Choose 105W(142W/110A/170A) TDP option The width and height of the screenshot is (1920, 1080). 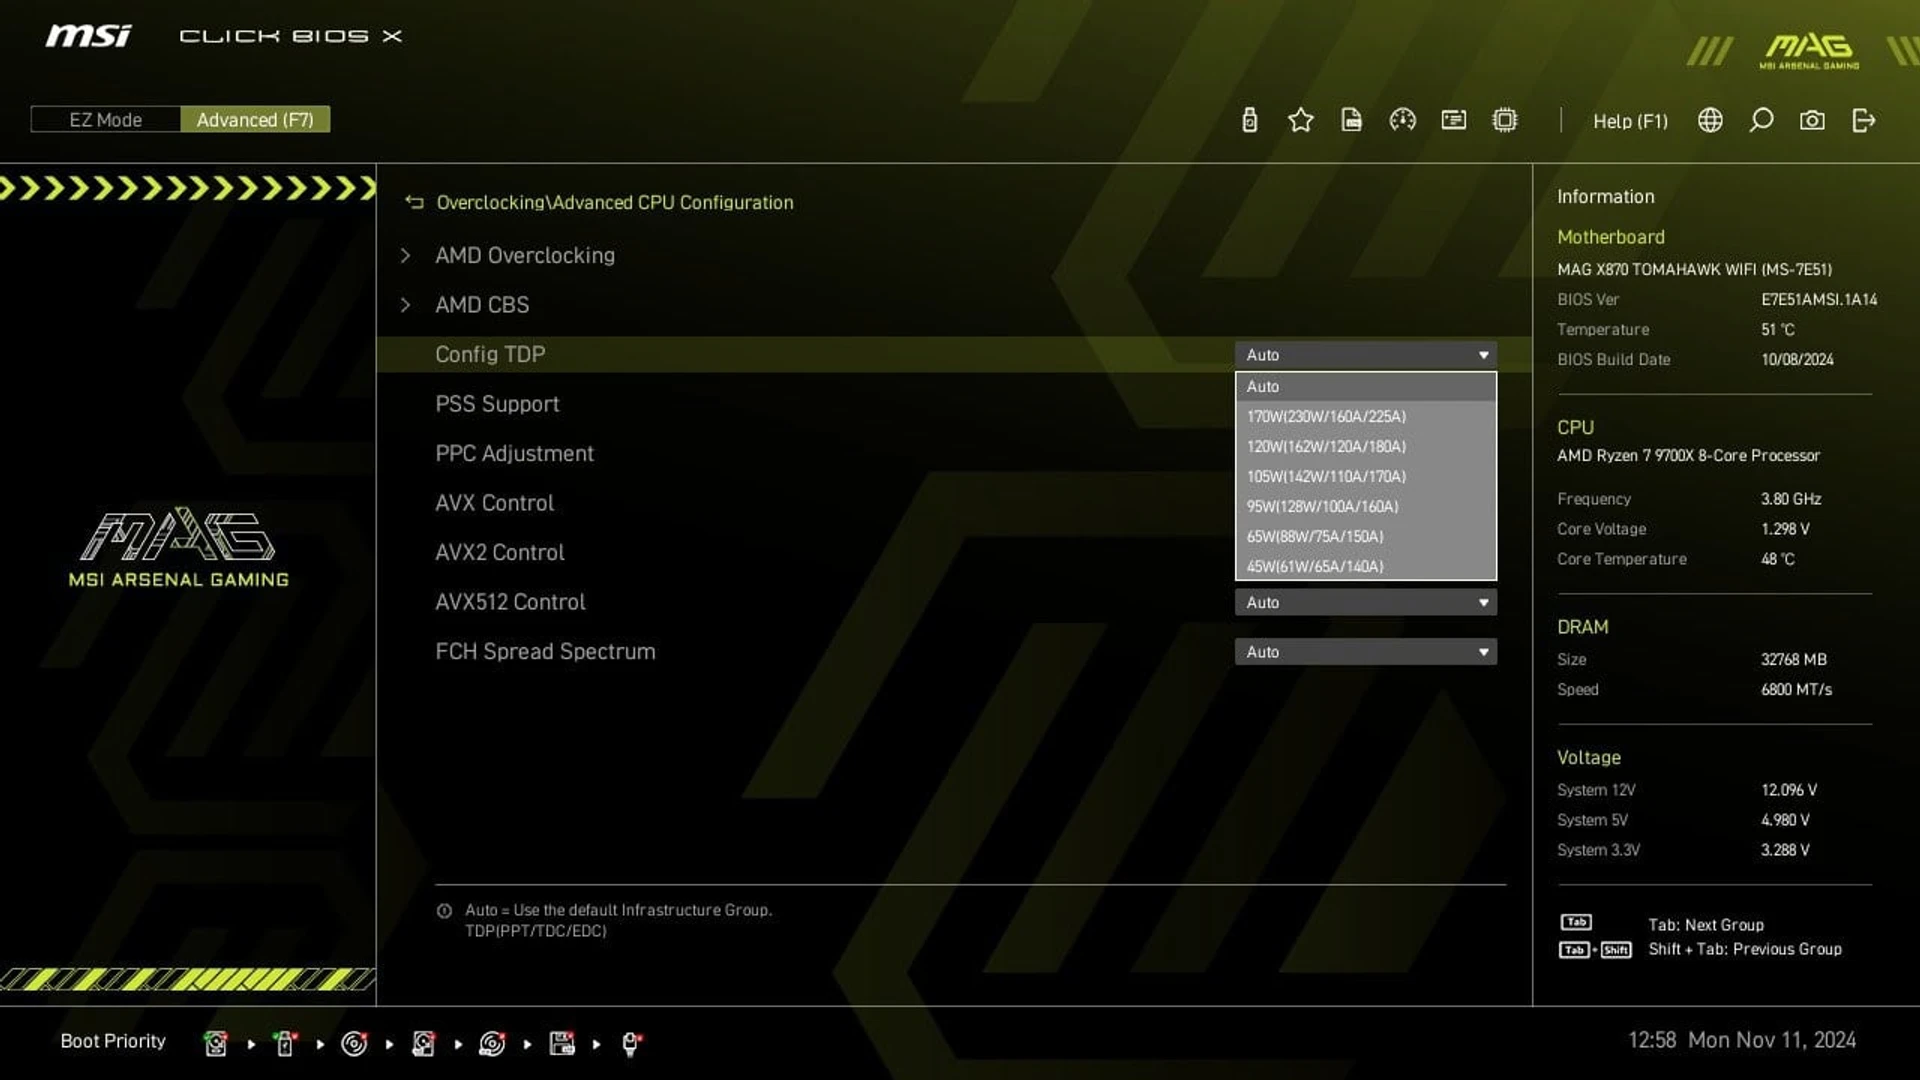tap(1365, 476)
